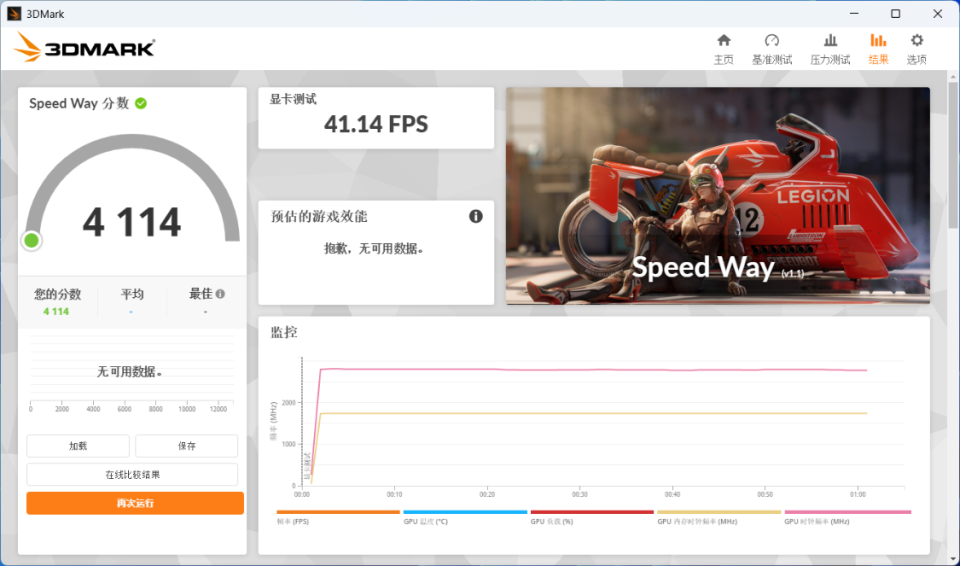Click the green score marker on gauge
Screen dimensions: 960x566
coord(31,241)
